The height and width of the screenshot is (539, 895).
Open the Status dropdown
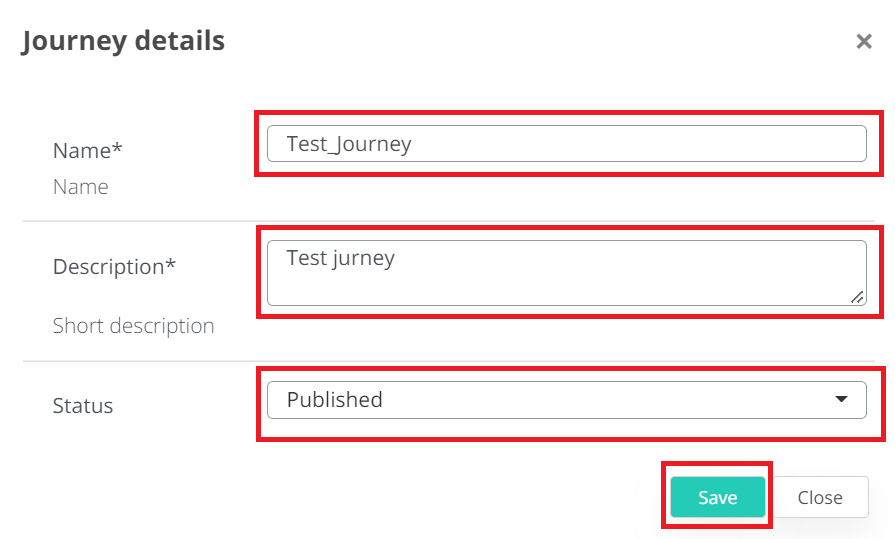coord(566,400)
